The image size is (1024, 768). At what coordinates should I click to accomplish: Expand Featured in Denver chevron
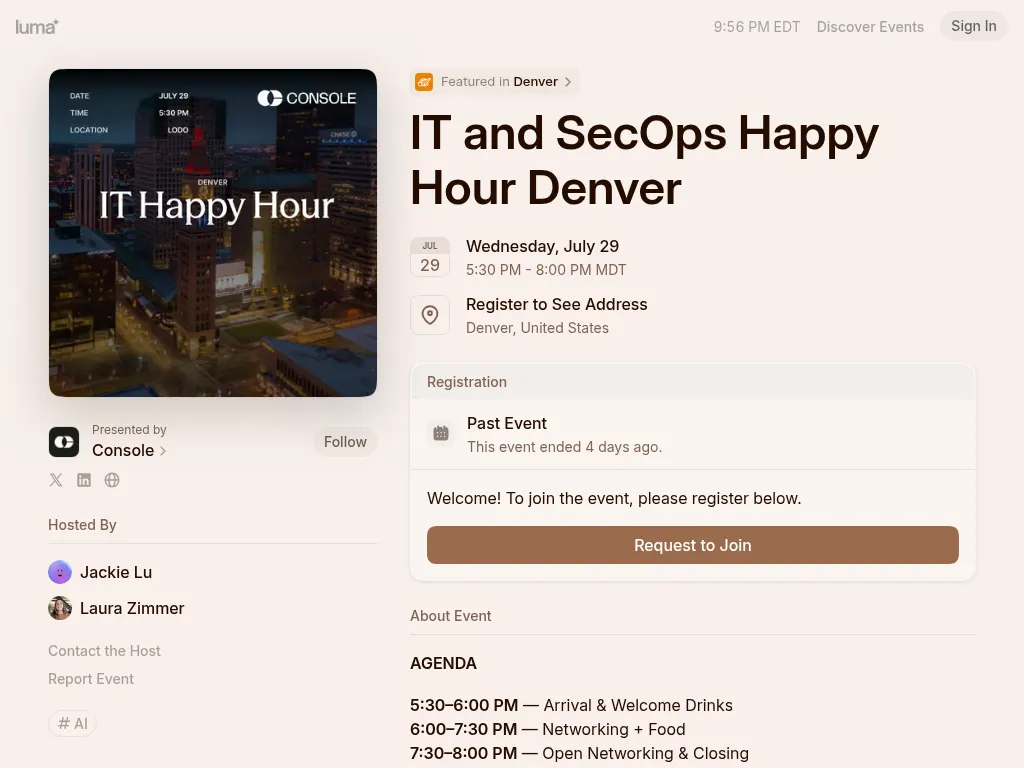[x=568, y=82]
